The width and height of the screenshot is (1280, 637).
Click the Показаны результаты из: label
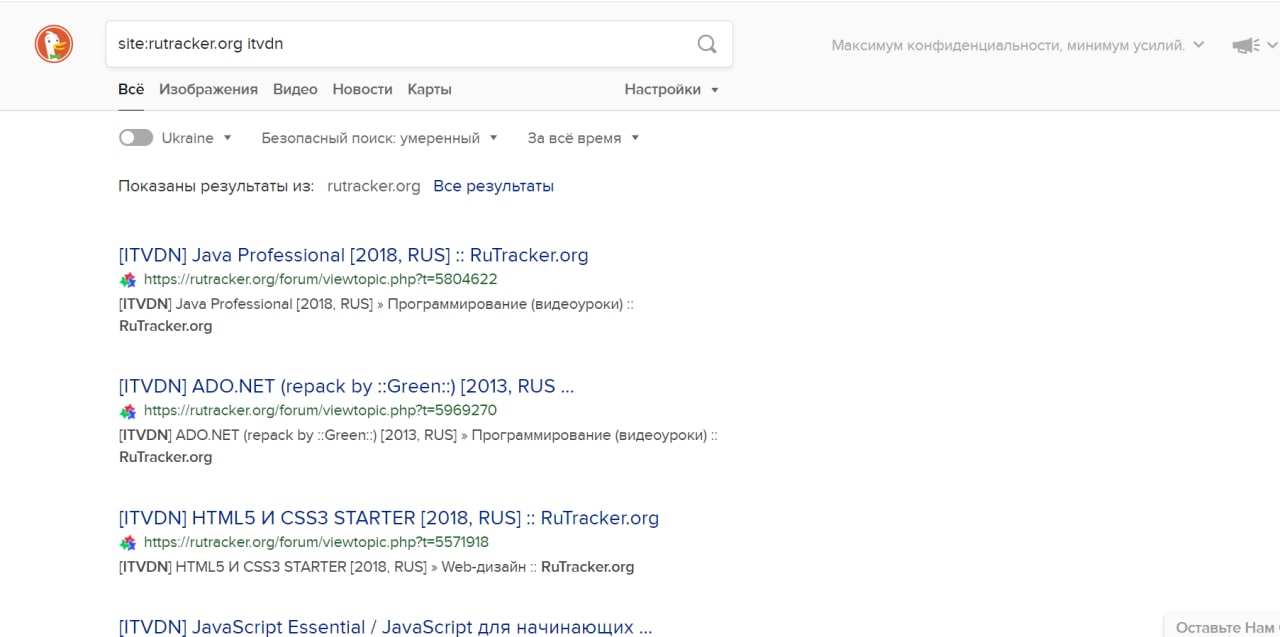pos(216,186)
